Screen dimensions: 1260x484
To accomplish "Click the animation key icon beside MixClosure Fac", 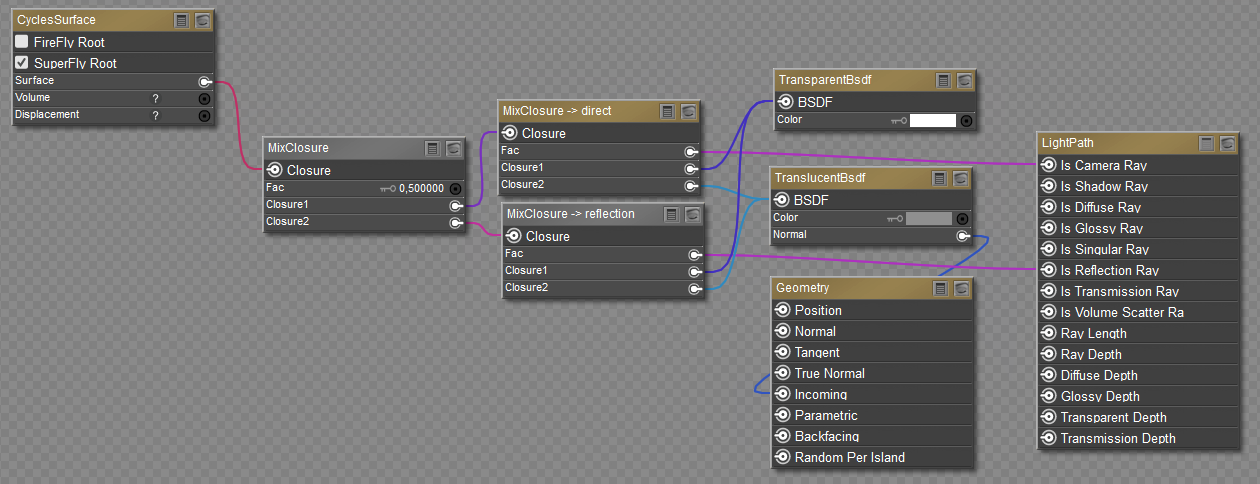I will pos(388,188).
